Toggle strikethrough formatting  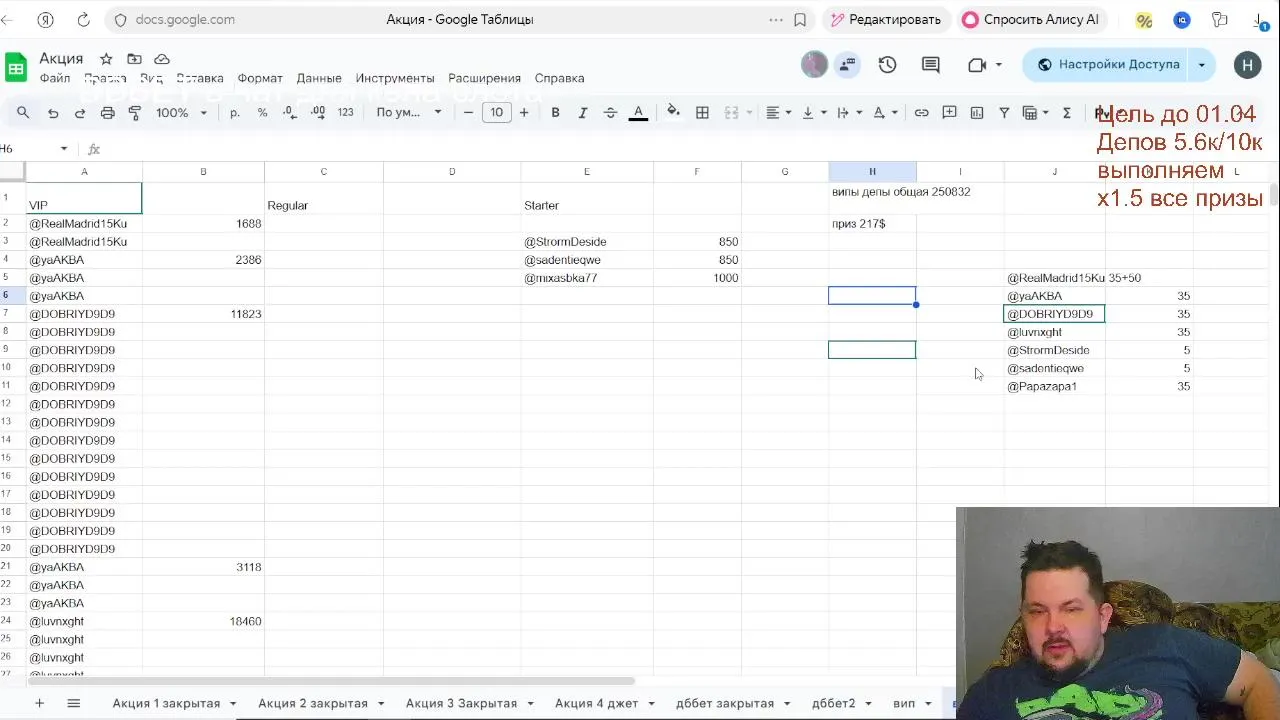click(x=610, y=113)
